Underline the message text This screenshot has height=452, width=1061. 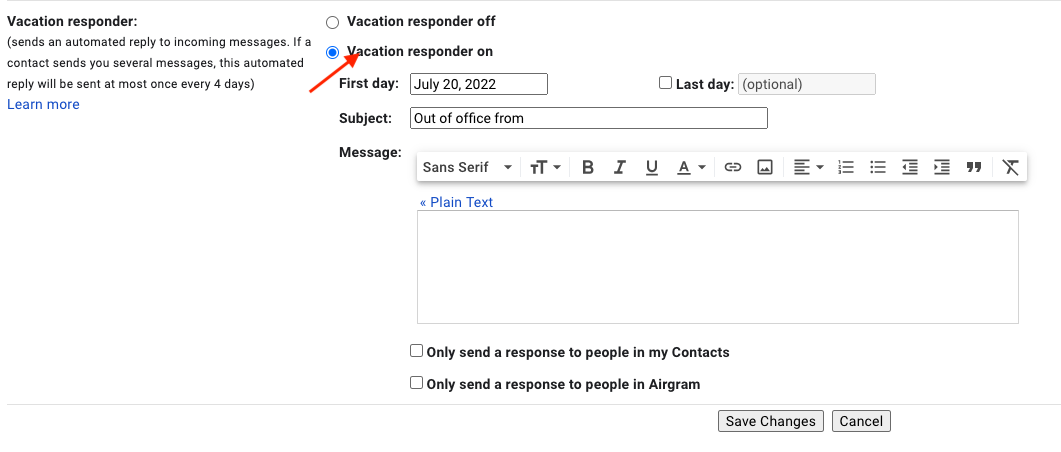[x=652, y=167]
